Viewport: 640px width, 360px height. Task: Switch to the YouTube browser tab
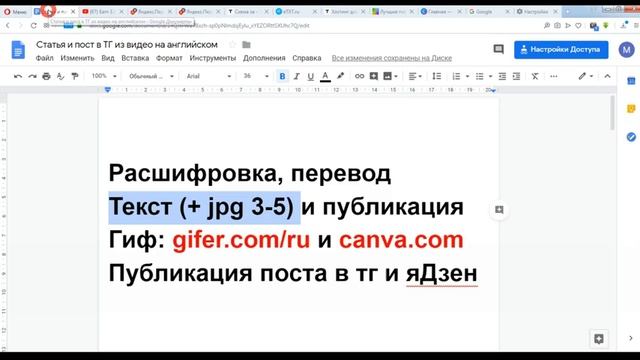pos(103,12)
